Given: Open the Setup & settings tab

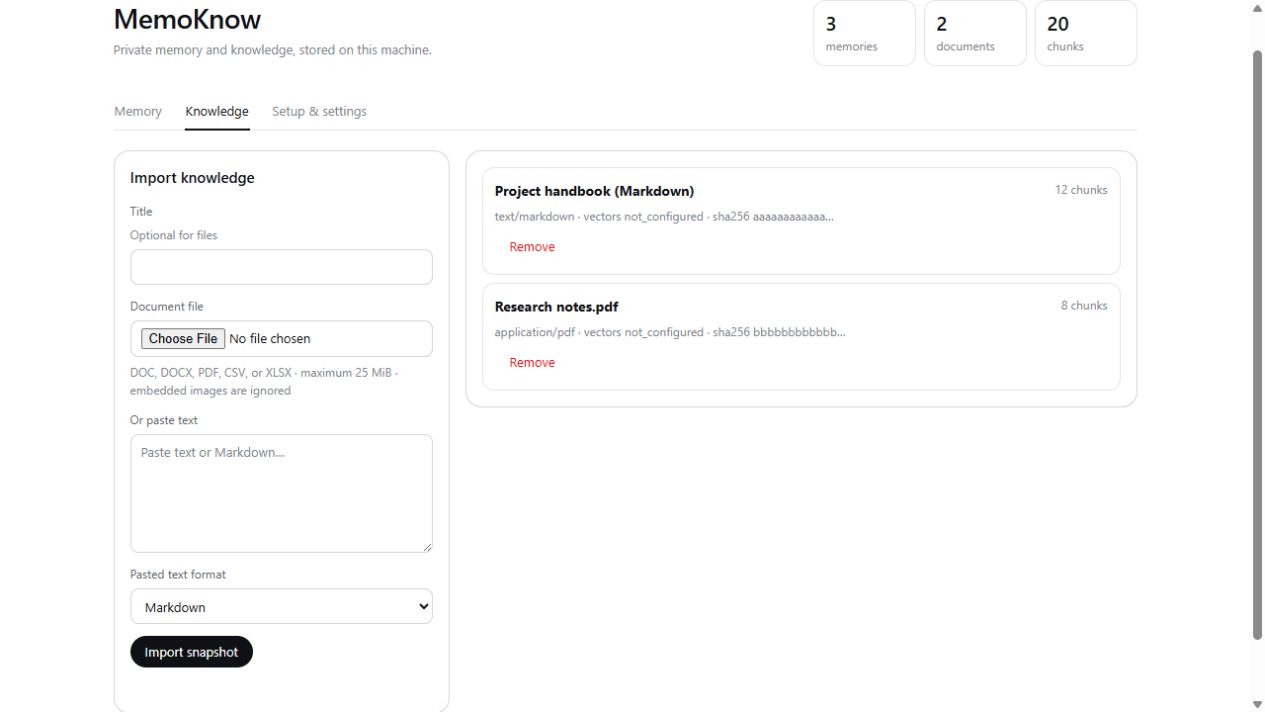Looking at the screenshot, I should [319, 111].
